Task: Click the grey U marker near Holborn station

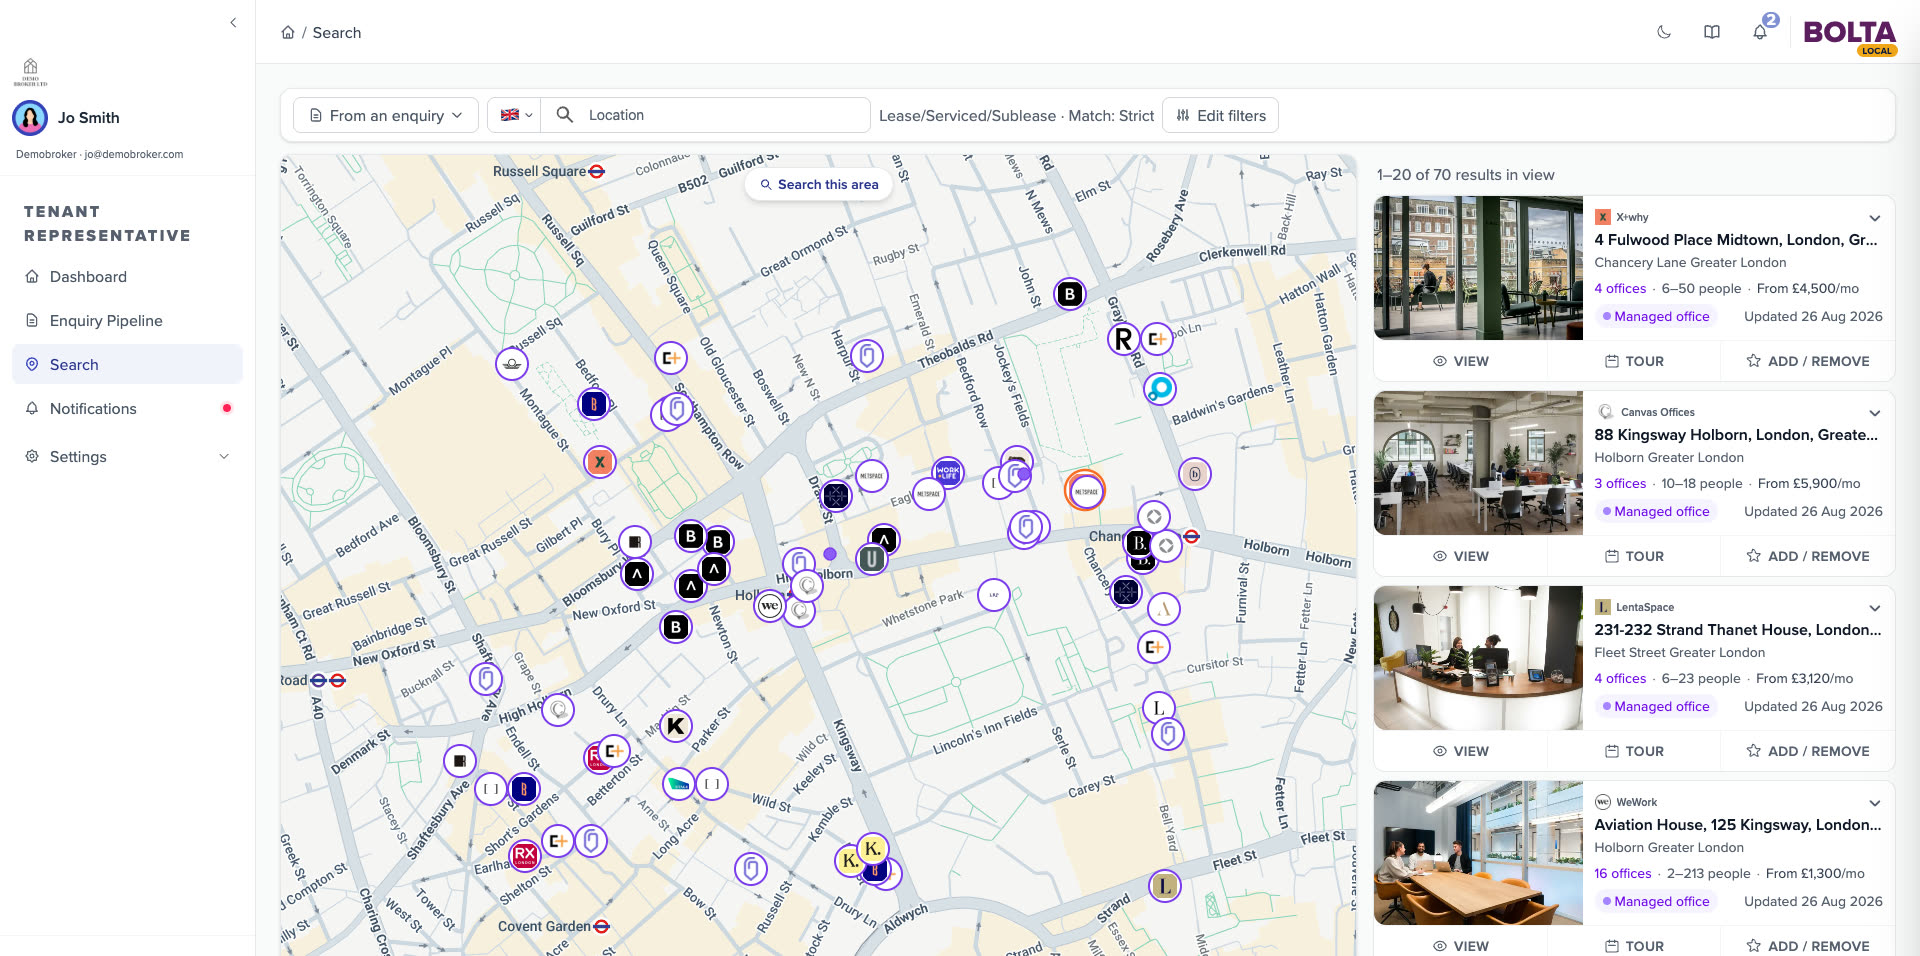Action: pos(872,559)
